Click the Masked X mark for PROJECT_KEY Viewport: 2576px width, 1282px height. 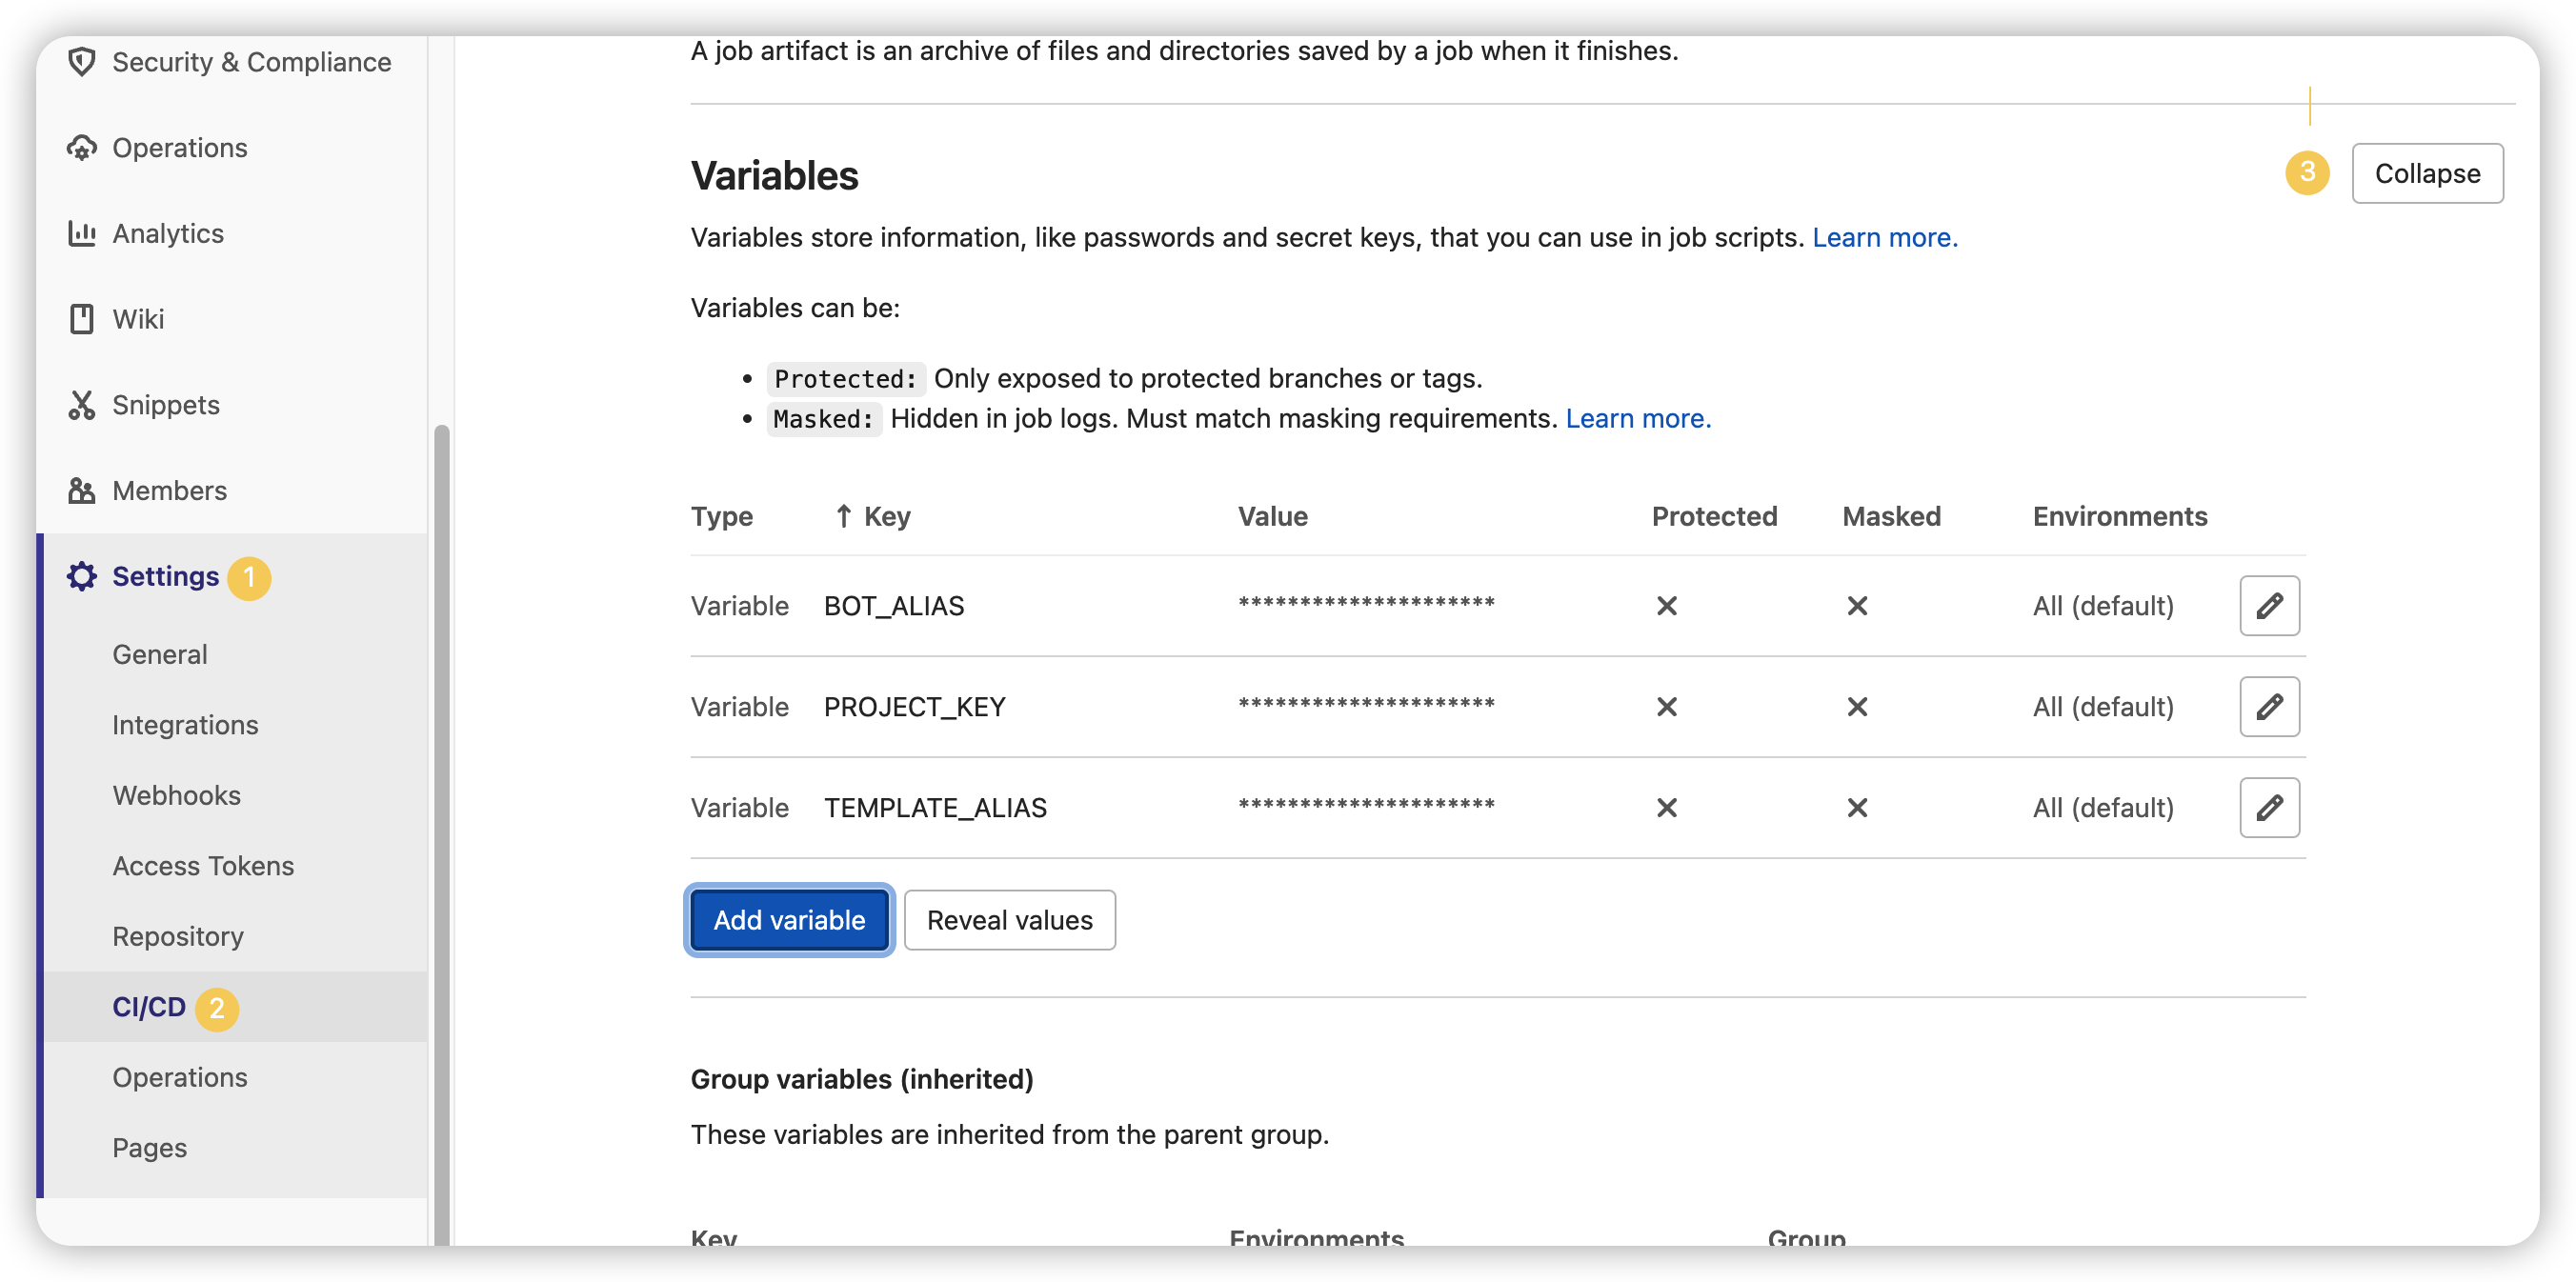pyautogui.click(x=1857, y=707)
